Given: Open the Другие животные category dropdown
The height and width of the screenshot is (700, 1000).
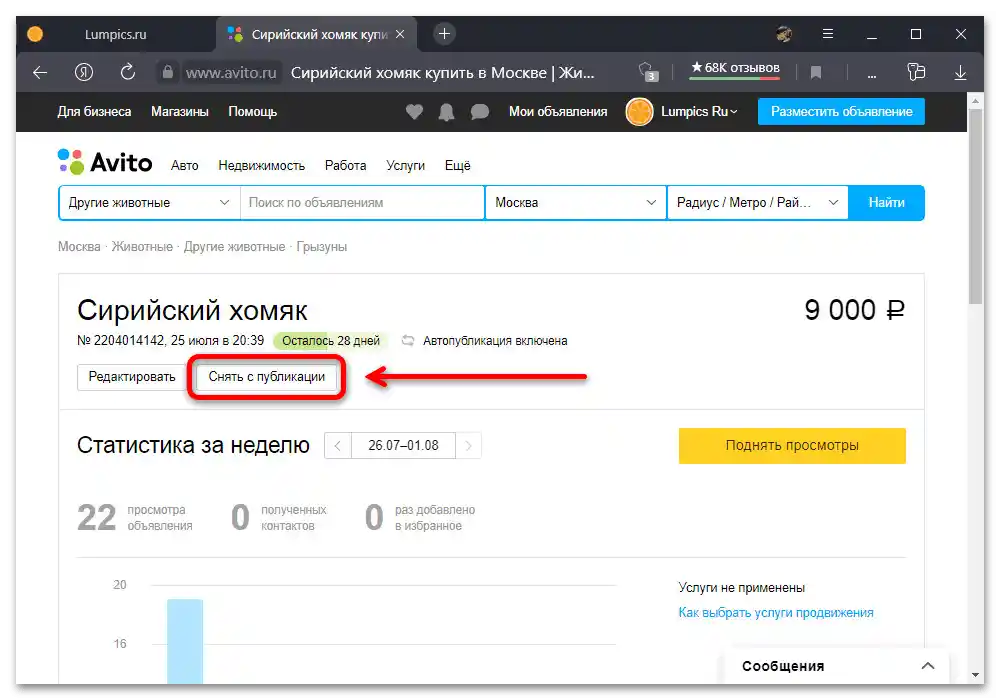Looking at the screenshot, I should (146, 202).
